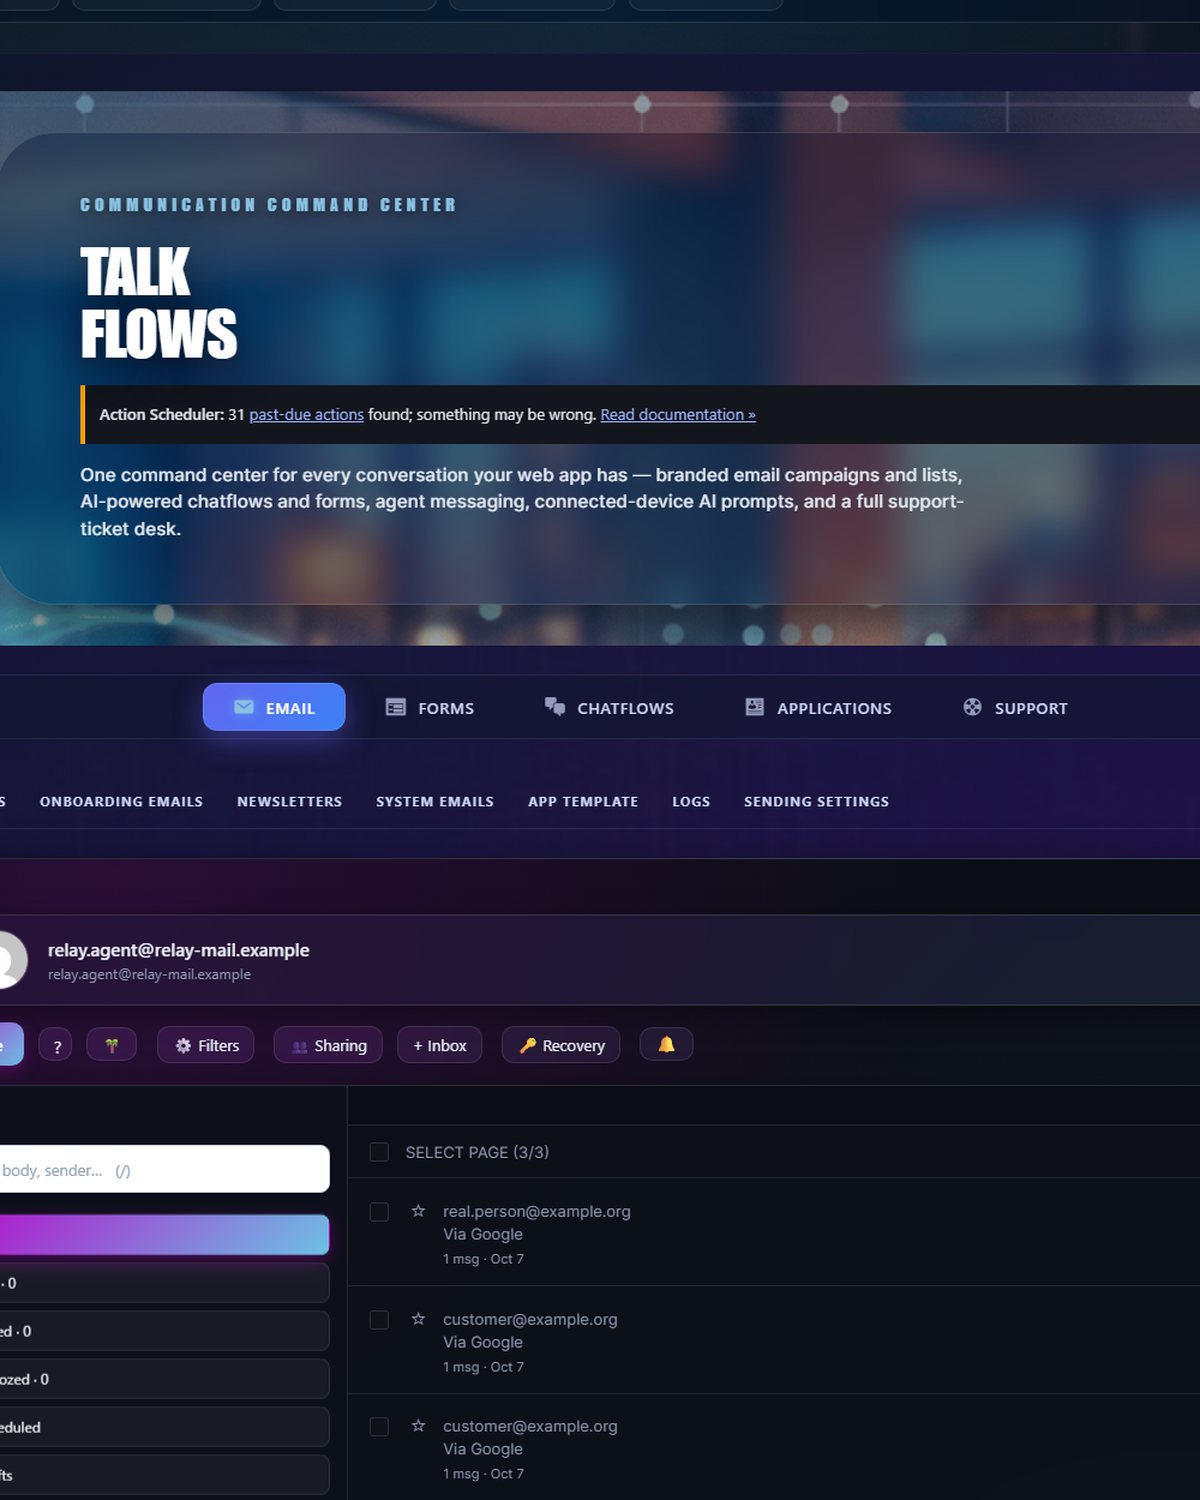Open the App Template sub-tab
This screenshot has height=1500, width=1200.
(x=583, y=802)
